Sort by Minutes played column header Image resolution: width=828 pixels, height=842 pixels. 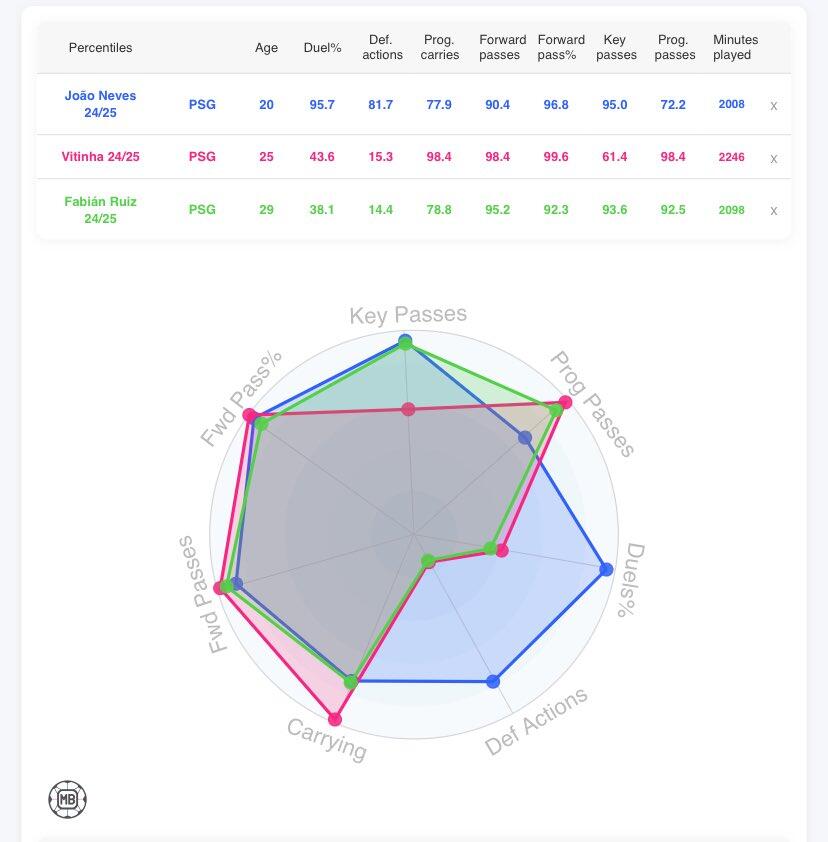point(735,47)
